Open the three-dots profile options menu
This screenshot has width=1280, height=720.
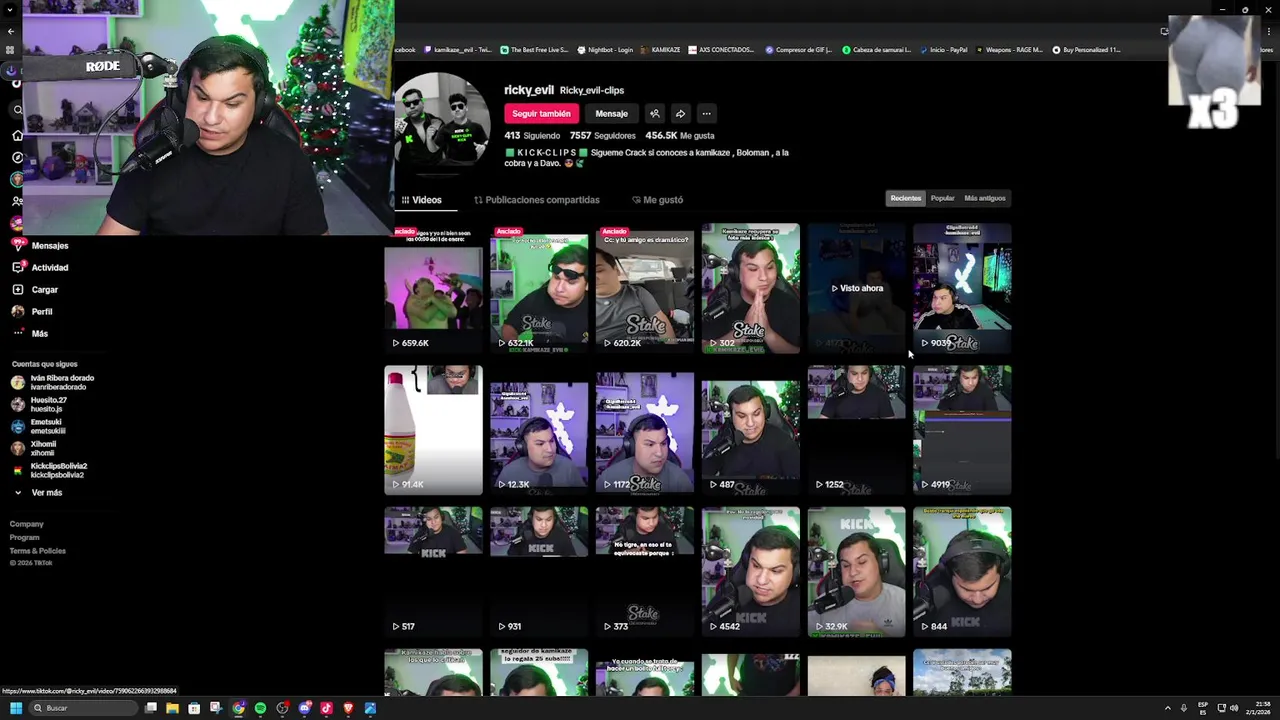tap(706, 114)
